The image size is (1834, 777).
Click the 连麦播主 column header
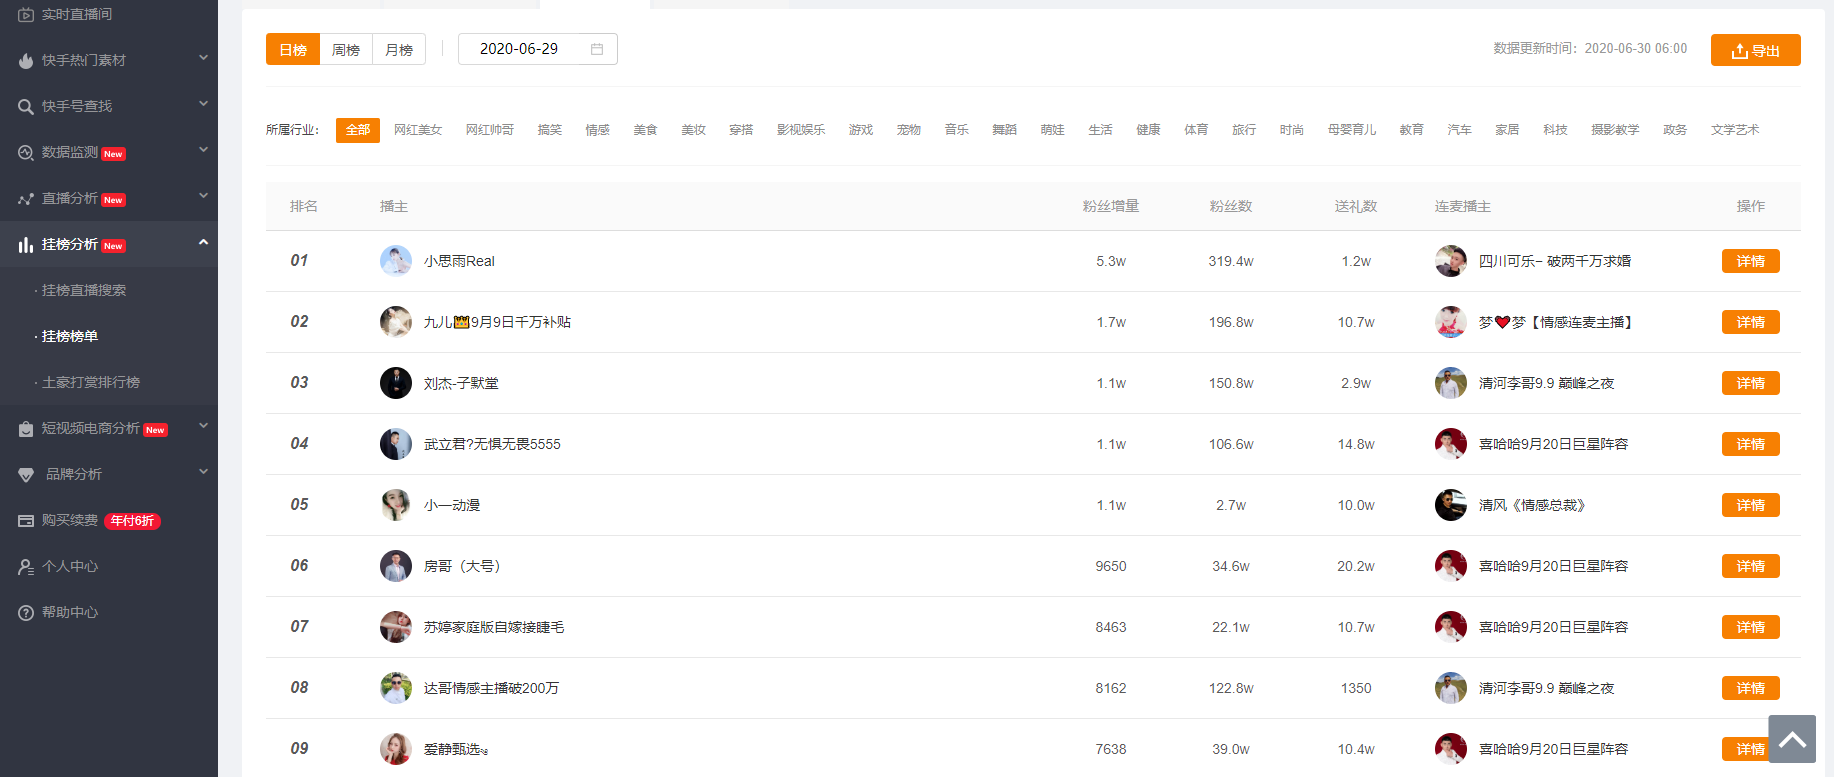[1463, 206]
